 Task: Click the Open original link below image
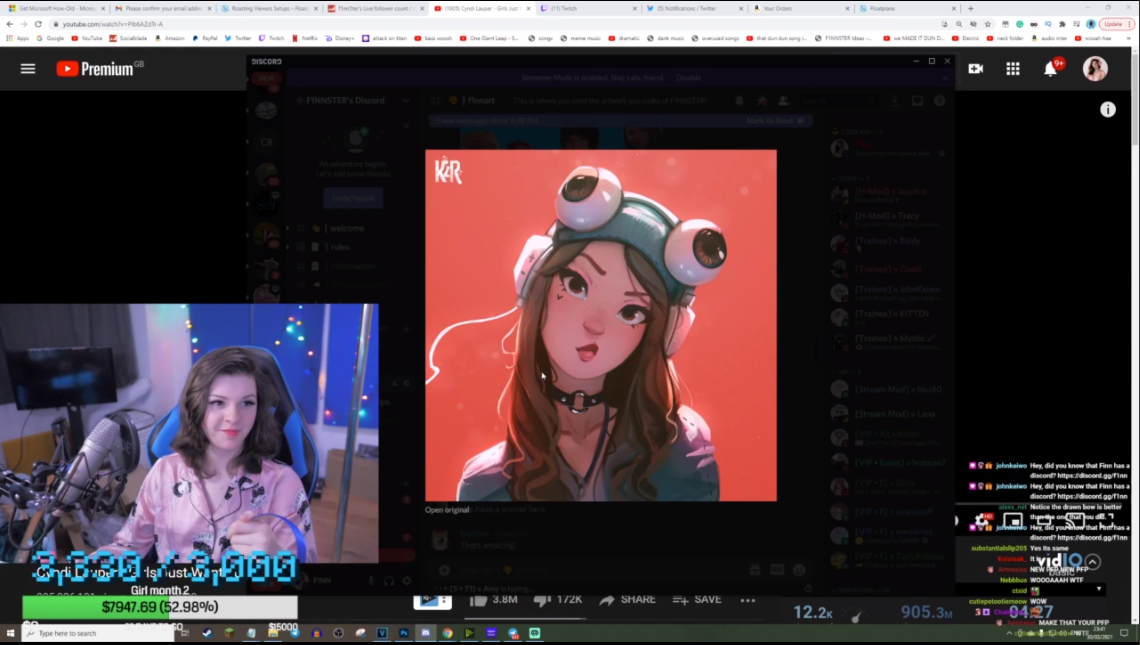446,510
